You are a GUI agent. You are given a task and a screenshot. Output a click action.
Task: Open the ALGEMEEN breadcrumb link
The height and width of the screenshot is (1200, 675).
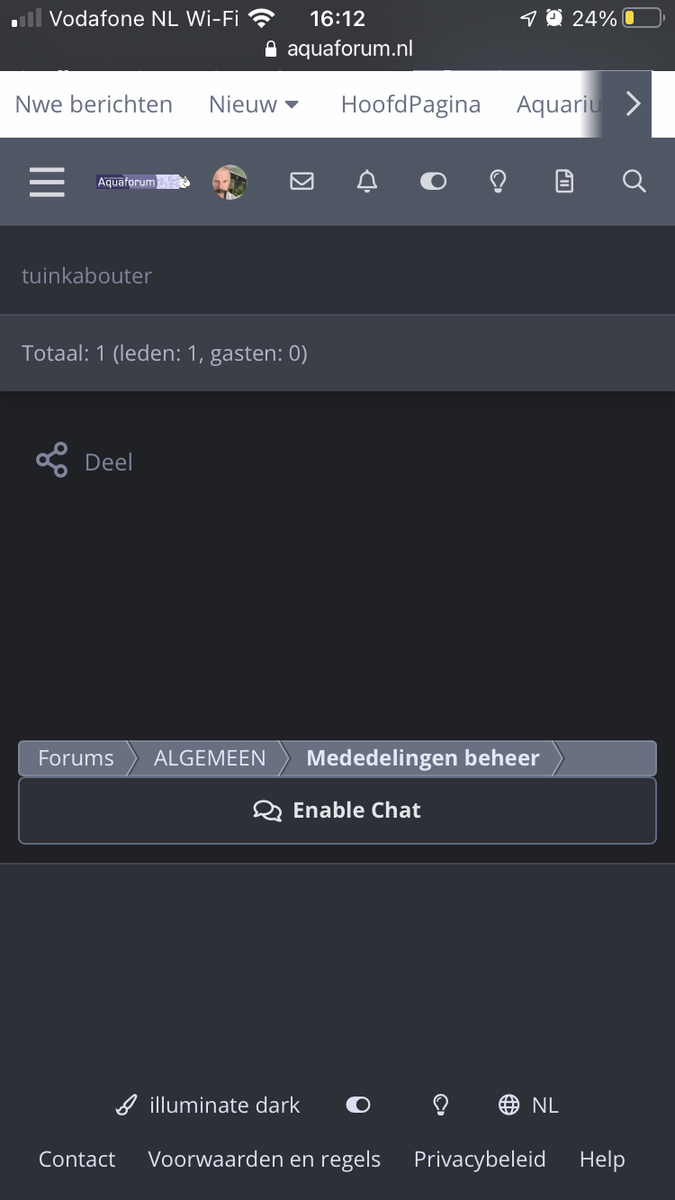click(210, 758)
